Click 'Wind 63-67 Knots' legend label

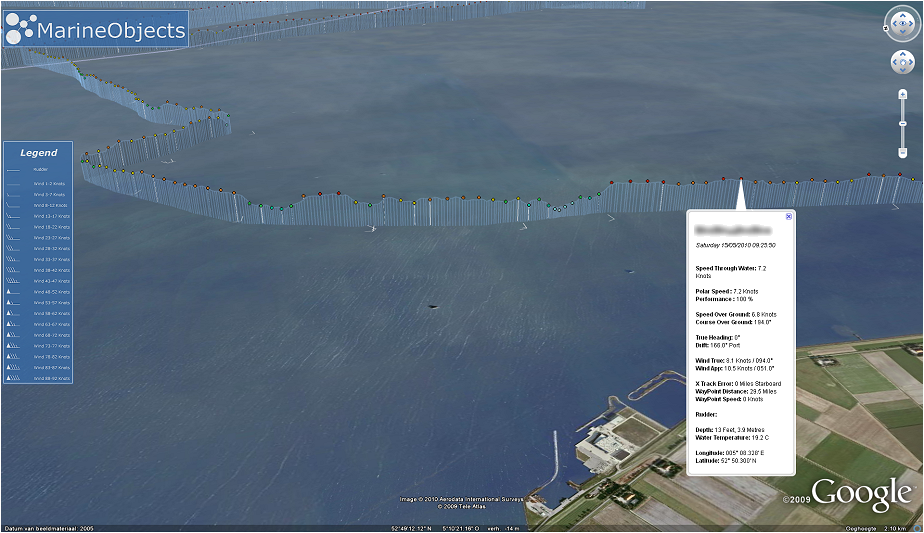click(51, 324)
